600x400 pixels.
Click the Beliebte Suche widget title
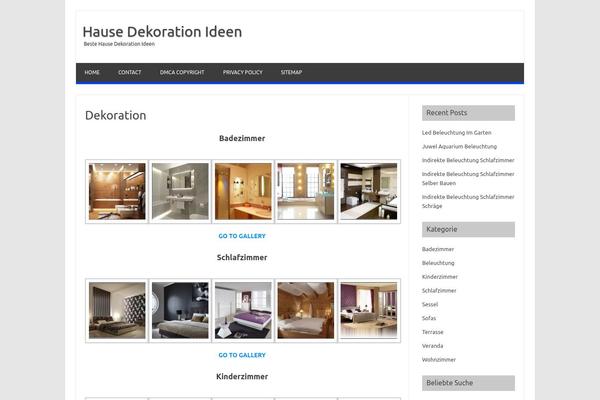[x=450, y=383]
